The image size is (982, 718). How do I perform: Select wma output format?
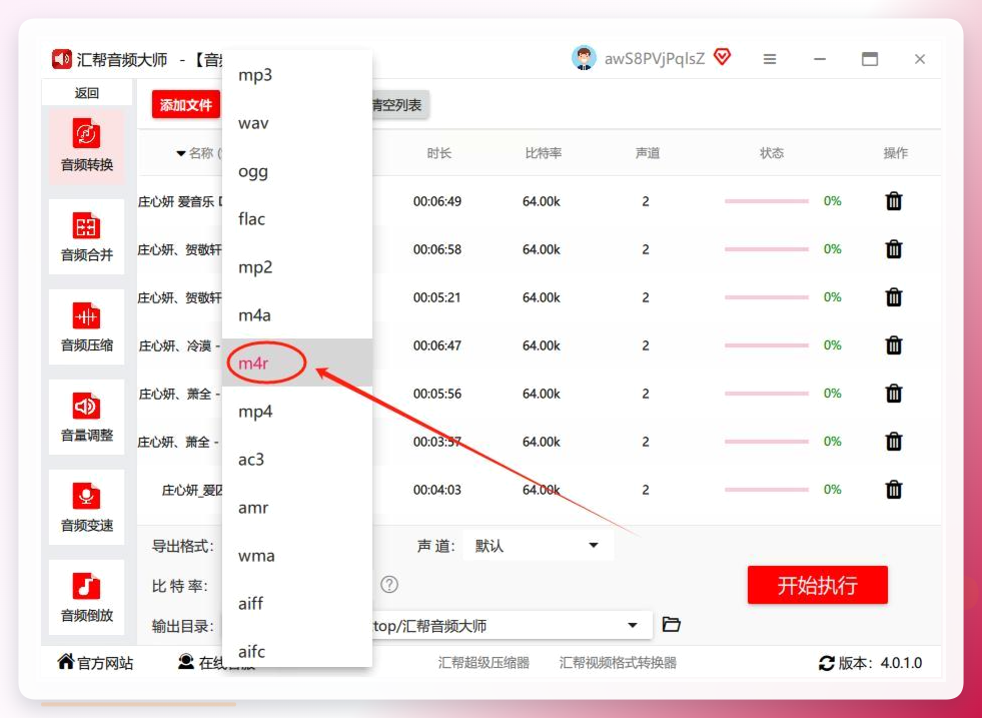pyautogui.click(x=297, y=556)
